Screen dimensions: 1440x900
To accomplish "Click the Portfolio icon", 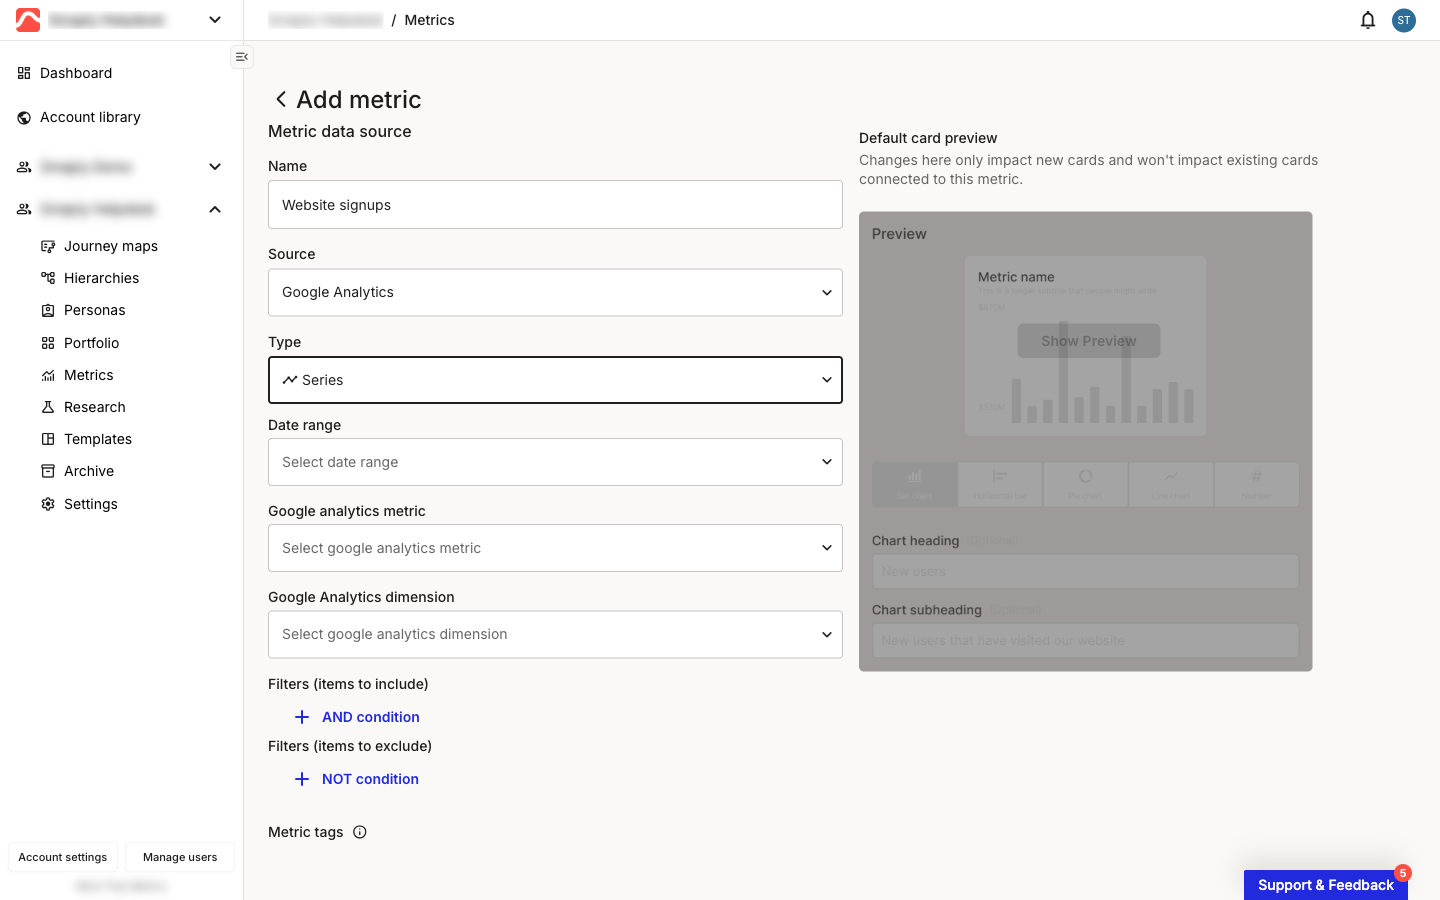I will pyautogui.click(x=48, y=343).
